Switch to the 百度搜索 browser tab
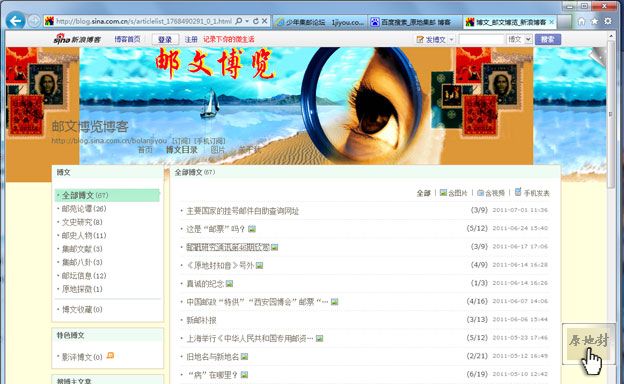 tap(414, 22)
